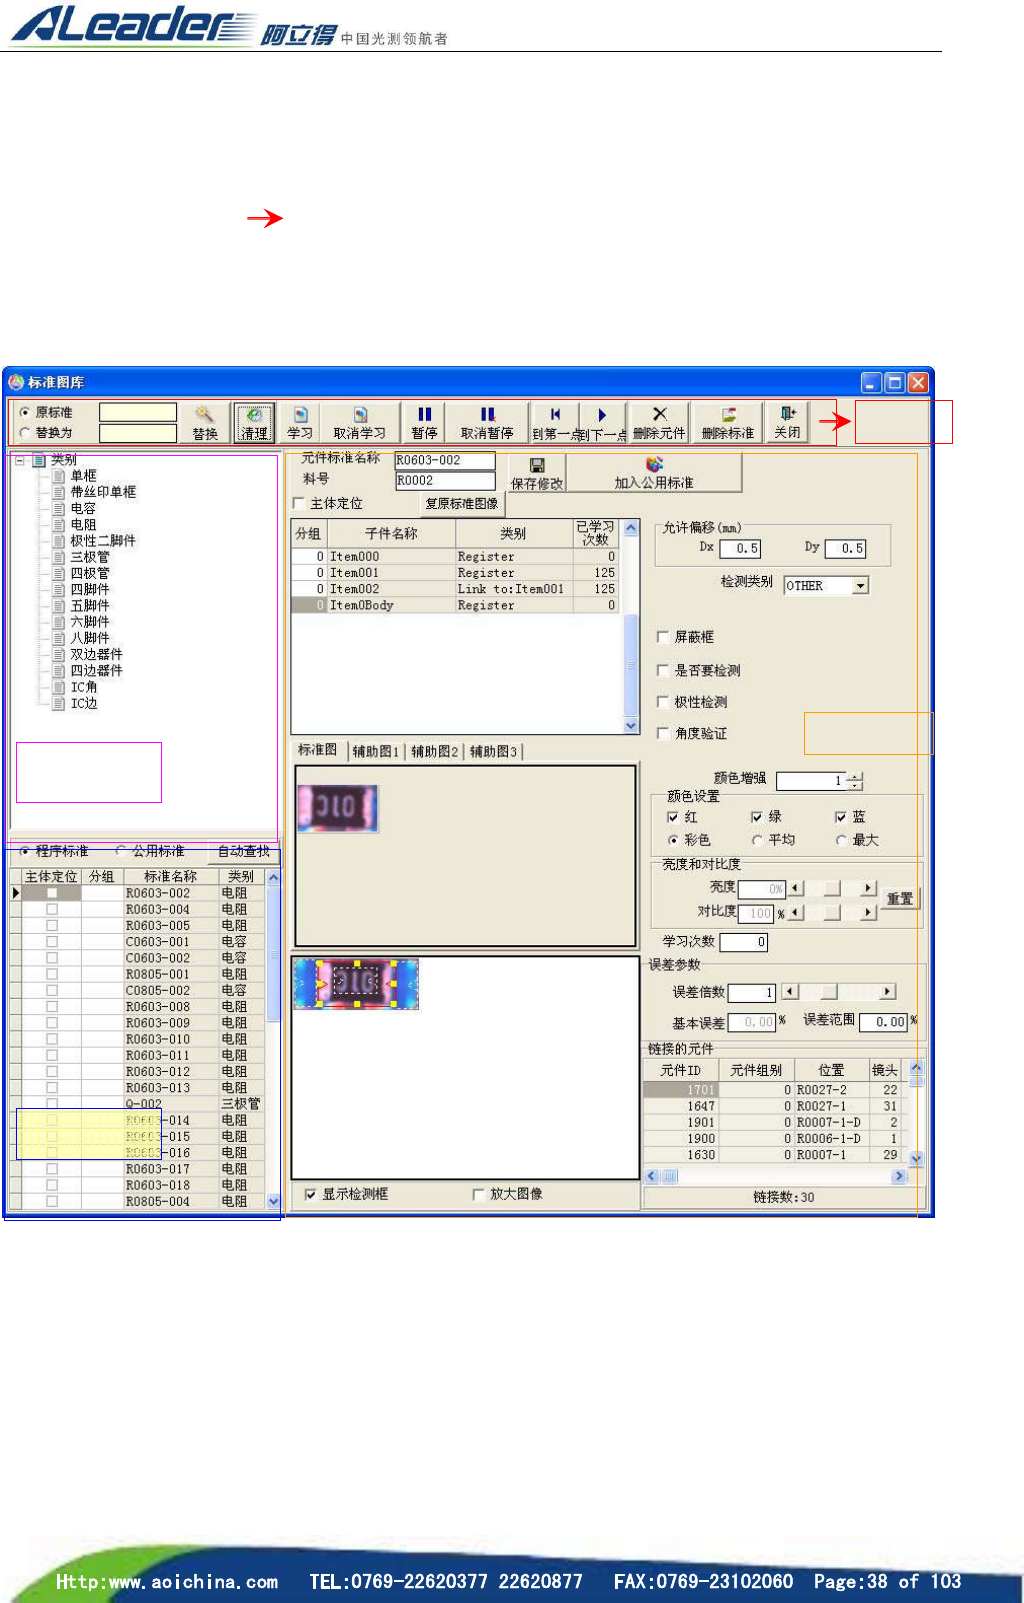Screen dimensions: 1024x1603
Task: Select the 原标准 radio button
Action: click(x=25, y=412)
